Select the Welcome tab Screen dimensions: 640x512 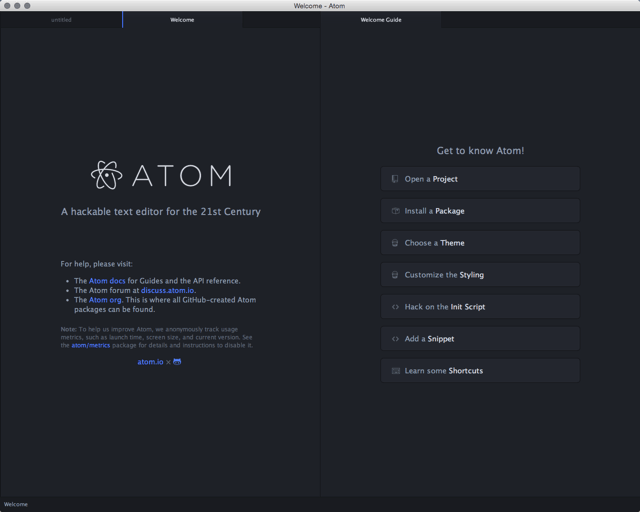coord(182,20)
